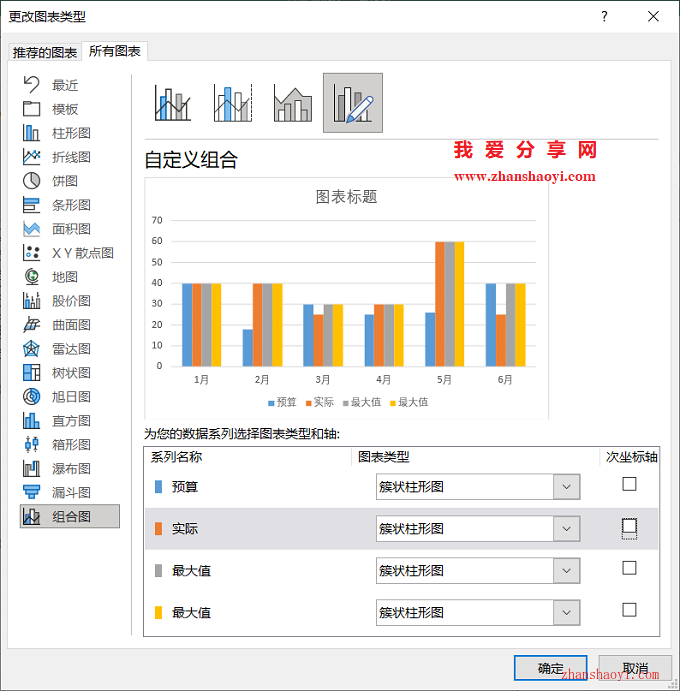
Task: Click the 系列名称 column header
Action: [x=176, y=457]
